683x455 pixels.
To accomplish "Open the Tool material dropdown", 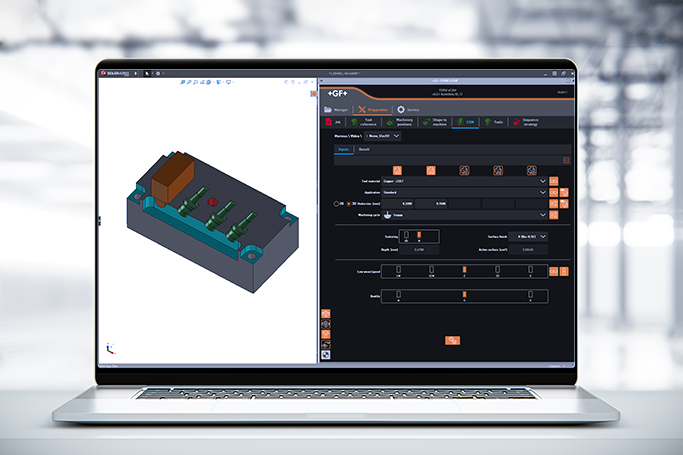I will (542, 180).
